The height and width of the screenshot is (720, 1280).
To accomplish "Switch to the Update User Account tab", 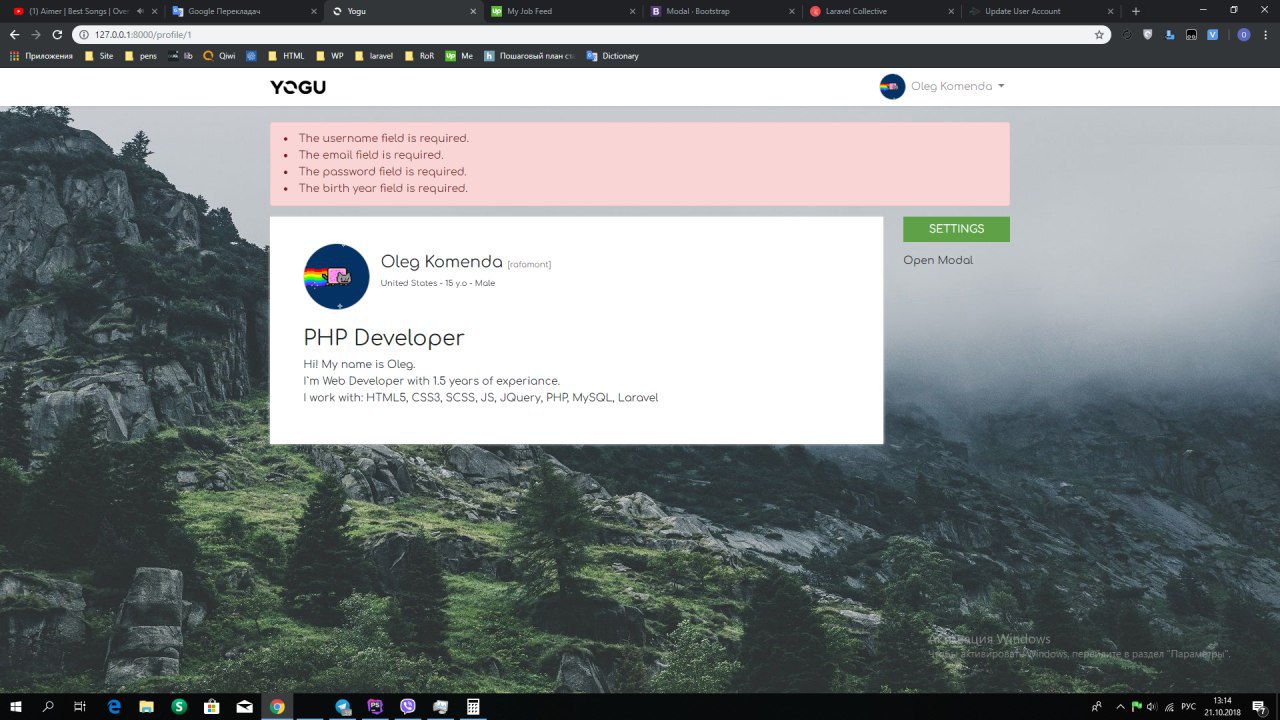I will (x=1040, y=11).
